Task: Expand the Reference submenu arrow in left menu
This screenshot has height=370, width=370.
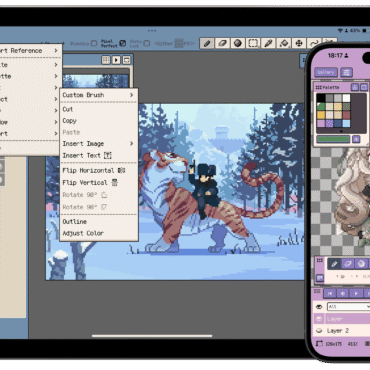Action: click(56, 51)
